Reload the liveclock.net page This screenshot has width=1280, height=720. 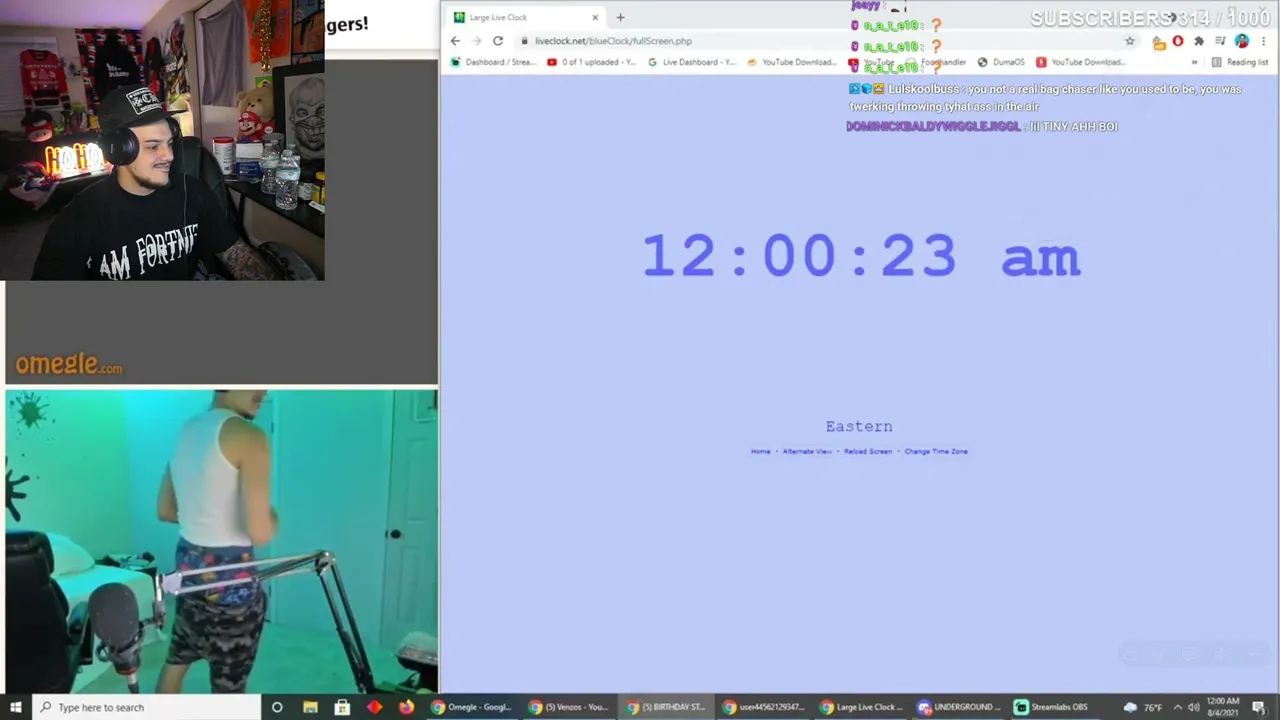point(498,41)
